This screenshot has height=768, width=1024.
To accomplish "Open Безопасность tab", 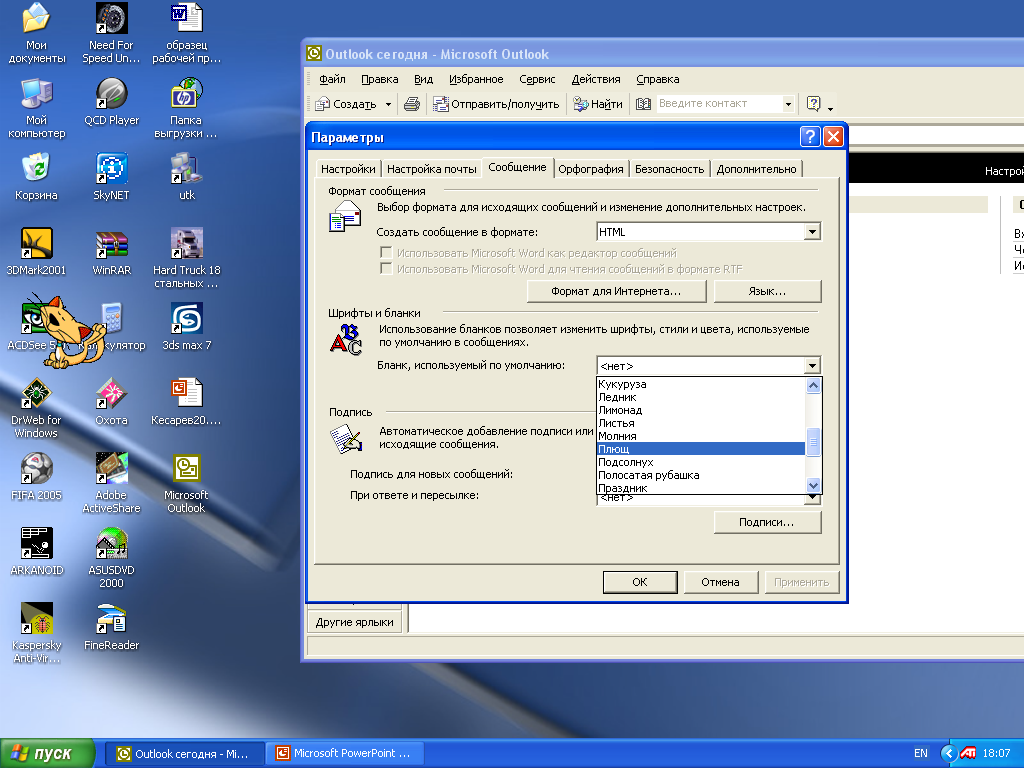I will point(669,169).
